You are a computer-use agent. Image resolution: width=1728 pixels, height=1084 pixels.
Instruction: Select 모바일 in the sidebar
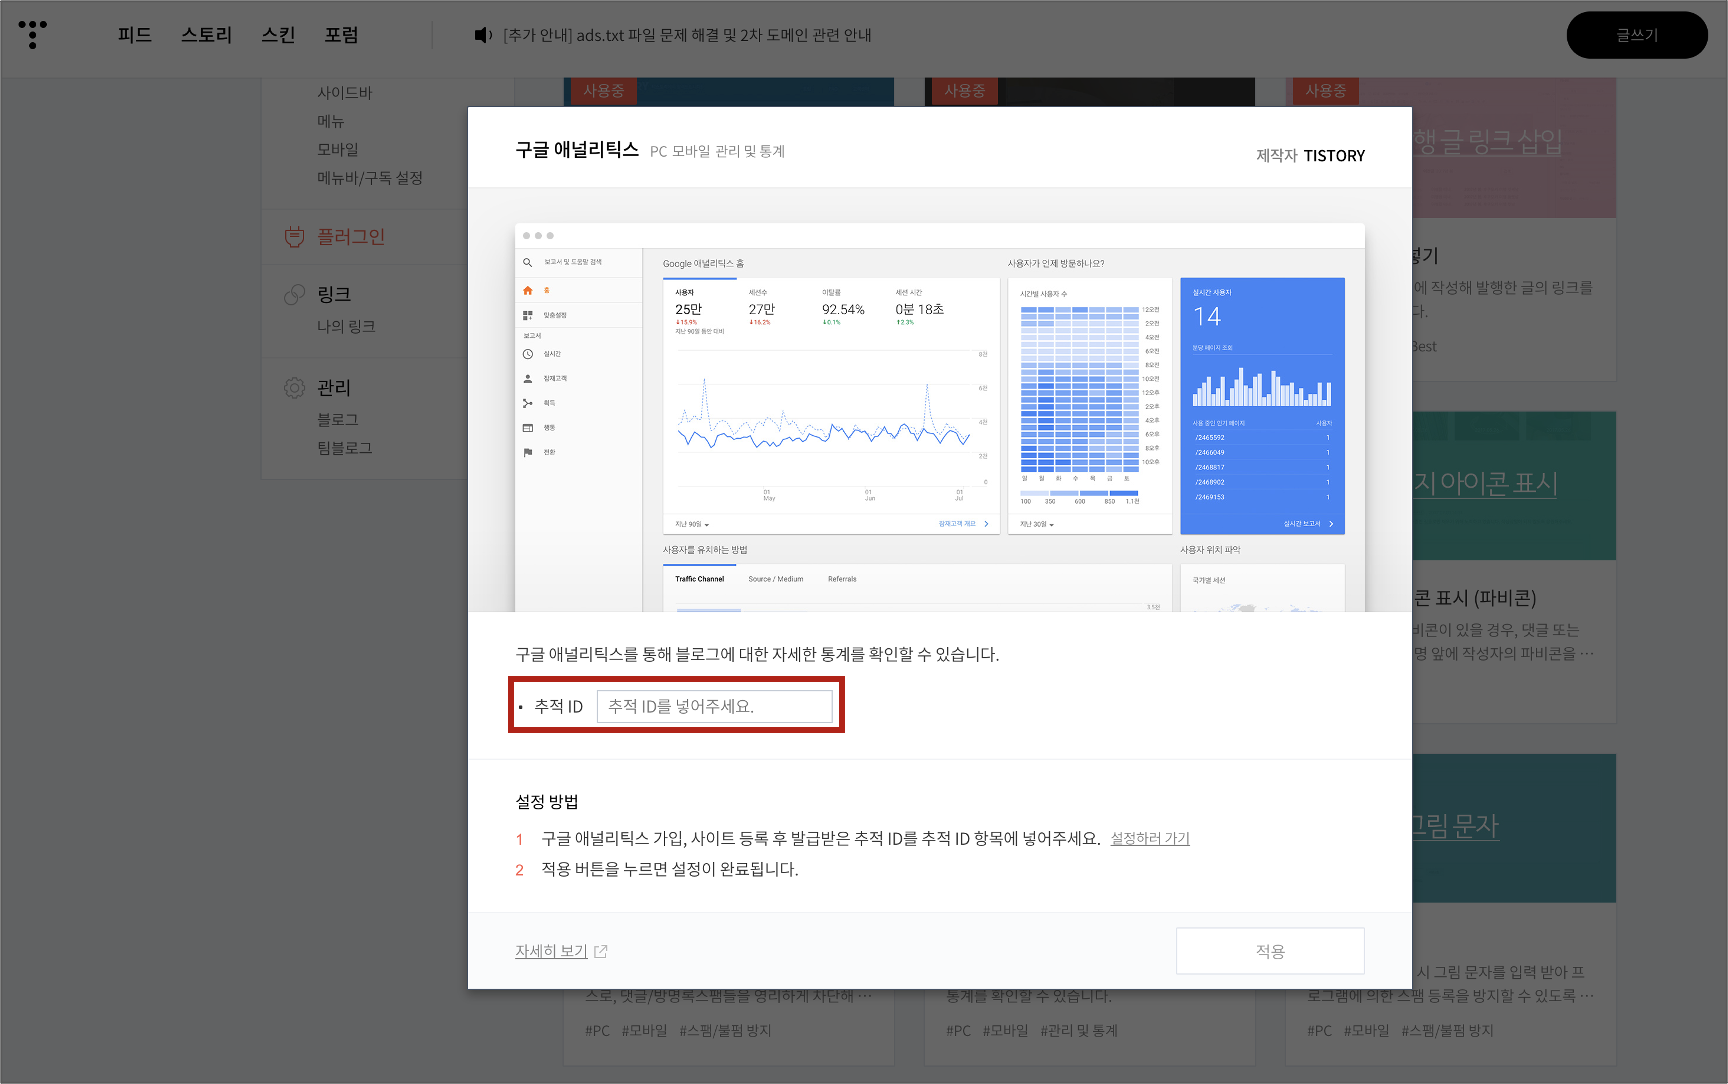(338, 149)
